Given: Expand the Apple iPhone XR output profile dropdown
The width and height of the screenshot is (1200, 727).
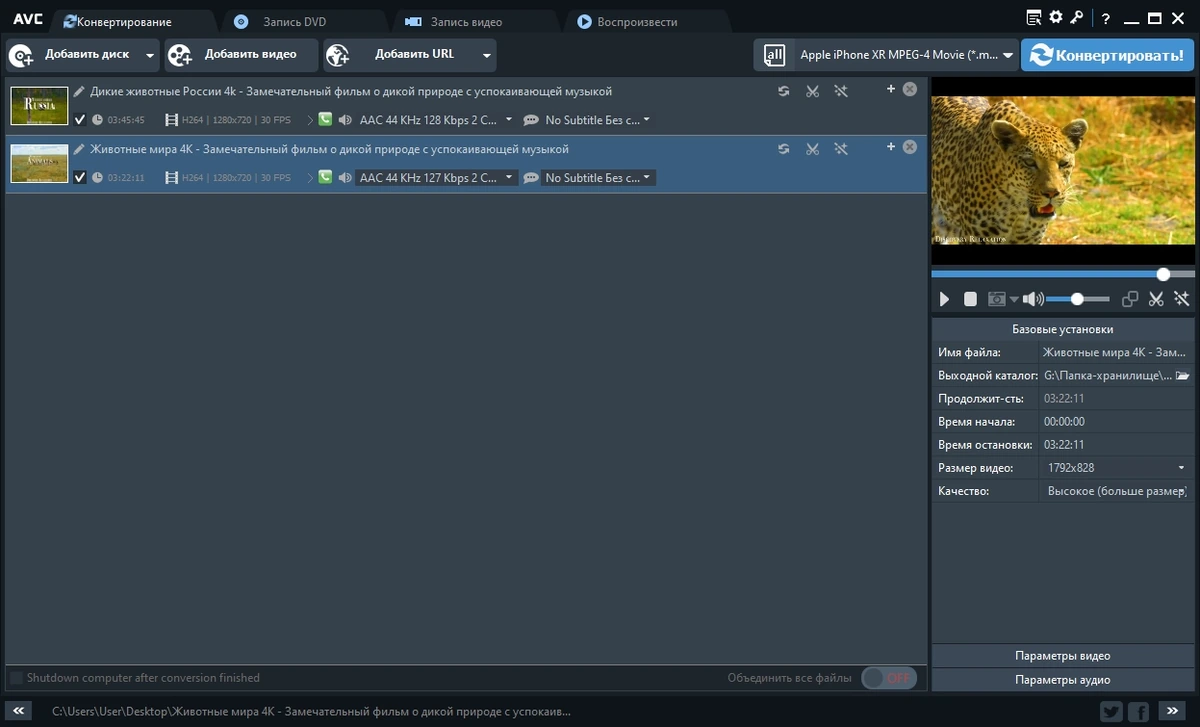Looking at the screenshot, I should [886, 55].
